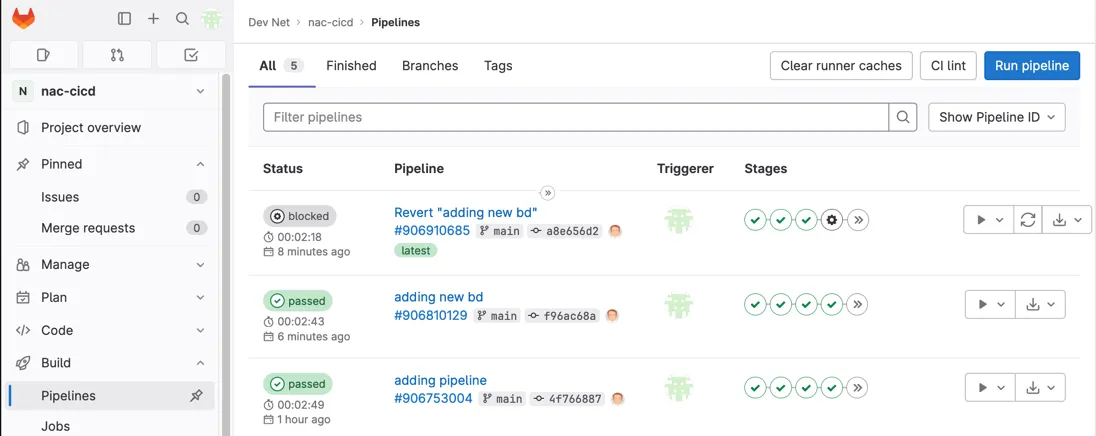Click the sidebar vertical scrollbar

coord(226,252)
